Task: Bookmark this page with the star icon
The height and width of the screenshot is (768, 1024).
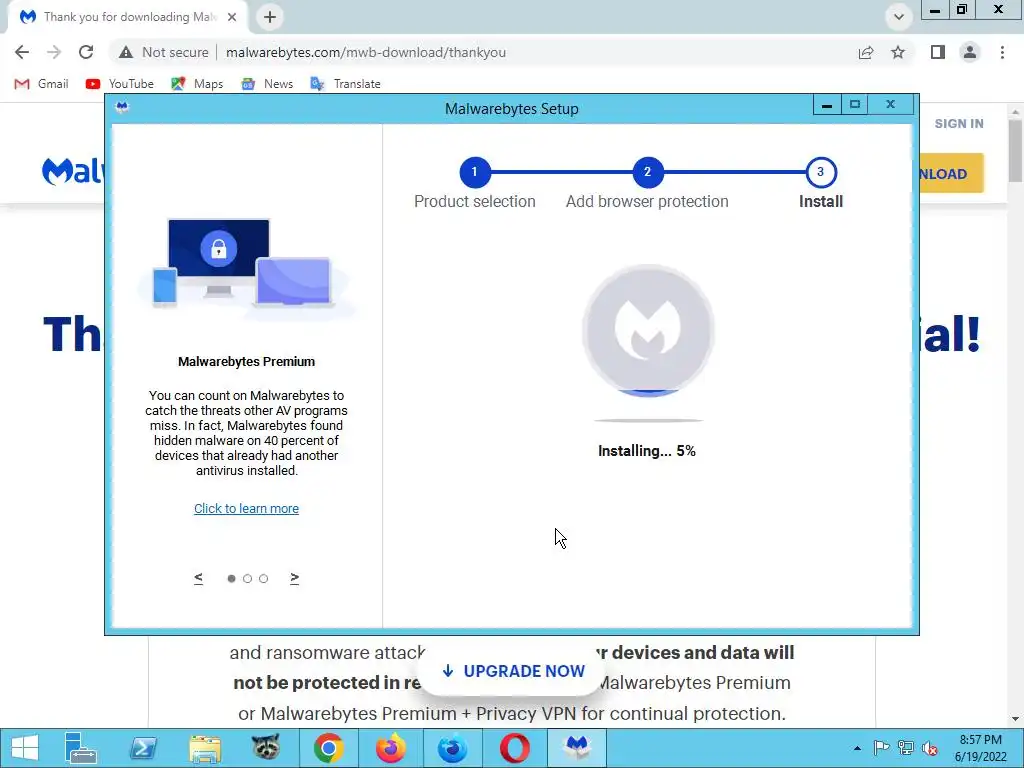Action: pyautogui.click(x=898, y=52)
